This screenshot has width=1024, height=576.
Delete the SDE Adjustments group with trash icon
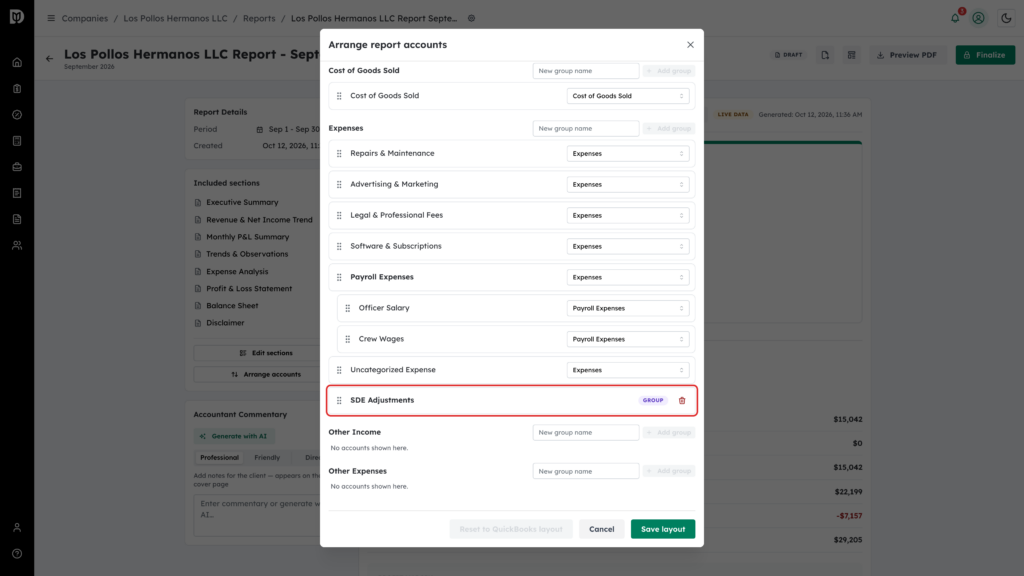(682, 400)
